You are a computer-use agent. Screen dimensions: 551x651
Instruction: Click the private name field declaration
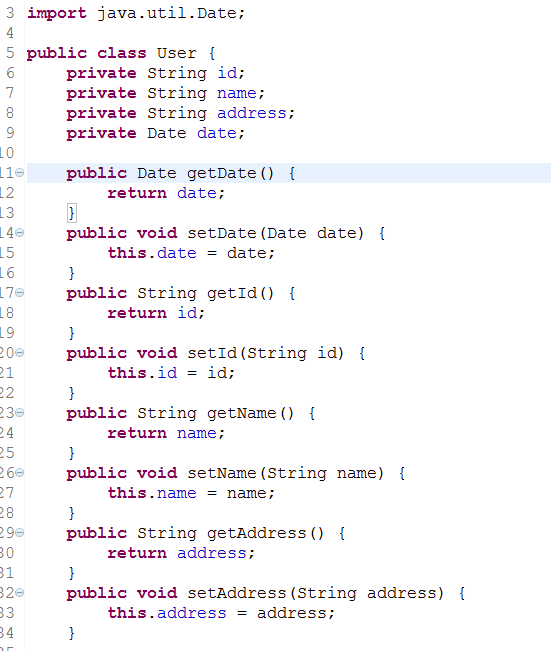[x=165, y=93]
